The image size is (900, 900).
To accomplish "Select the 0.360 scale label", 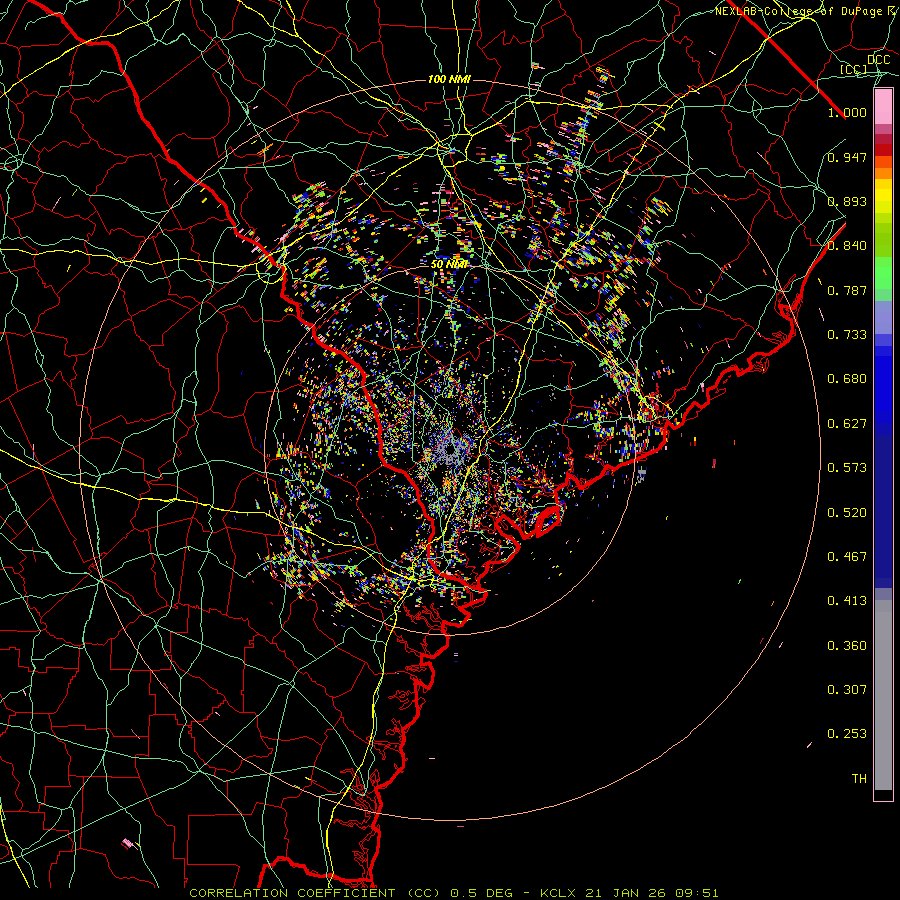I will click(847, 646).
